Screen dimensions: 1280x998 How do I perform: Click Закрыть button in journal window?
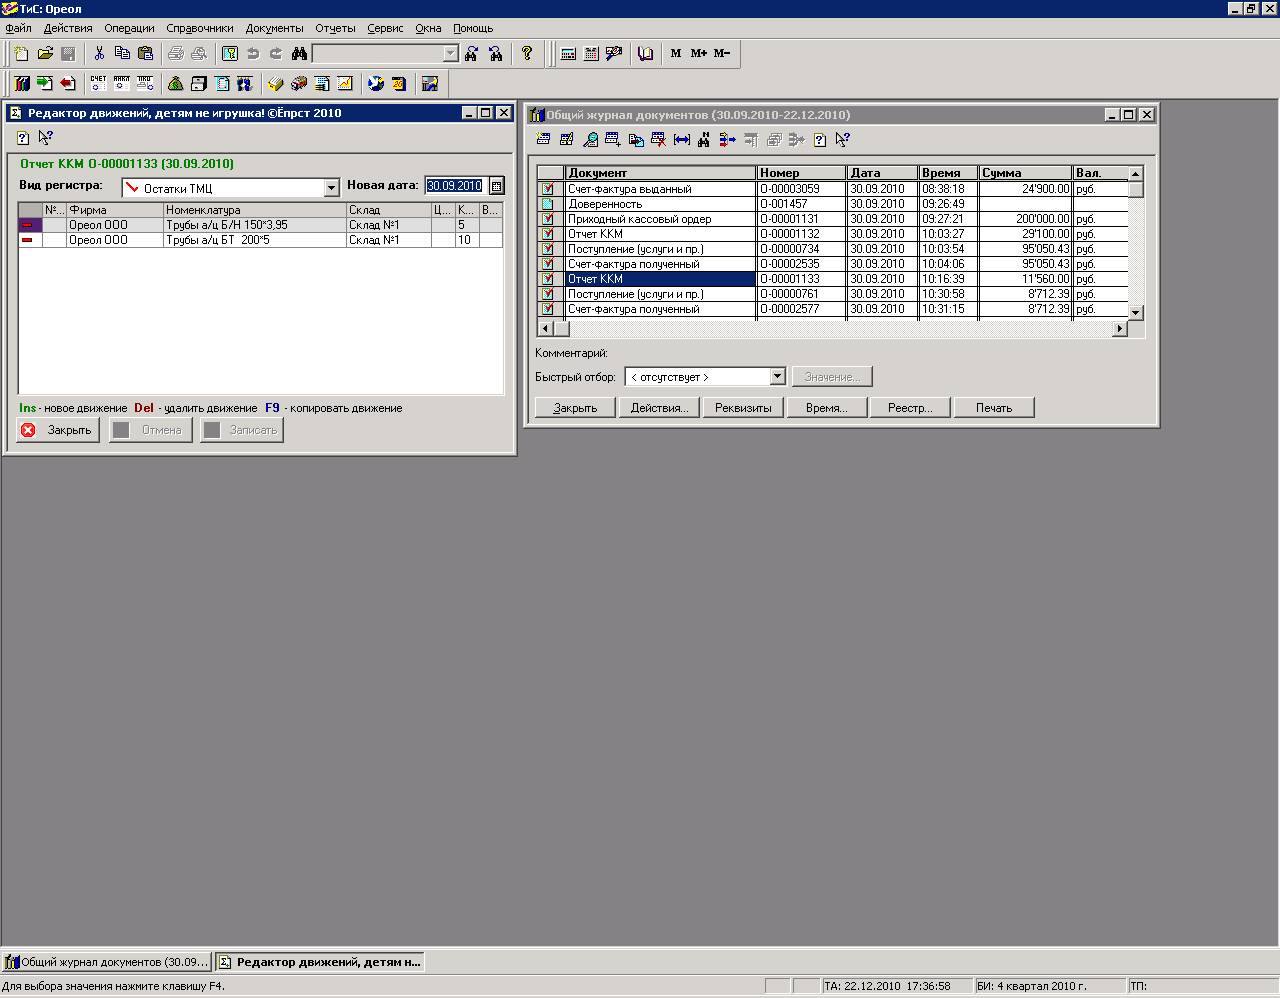(575, 408)
